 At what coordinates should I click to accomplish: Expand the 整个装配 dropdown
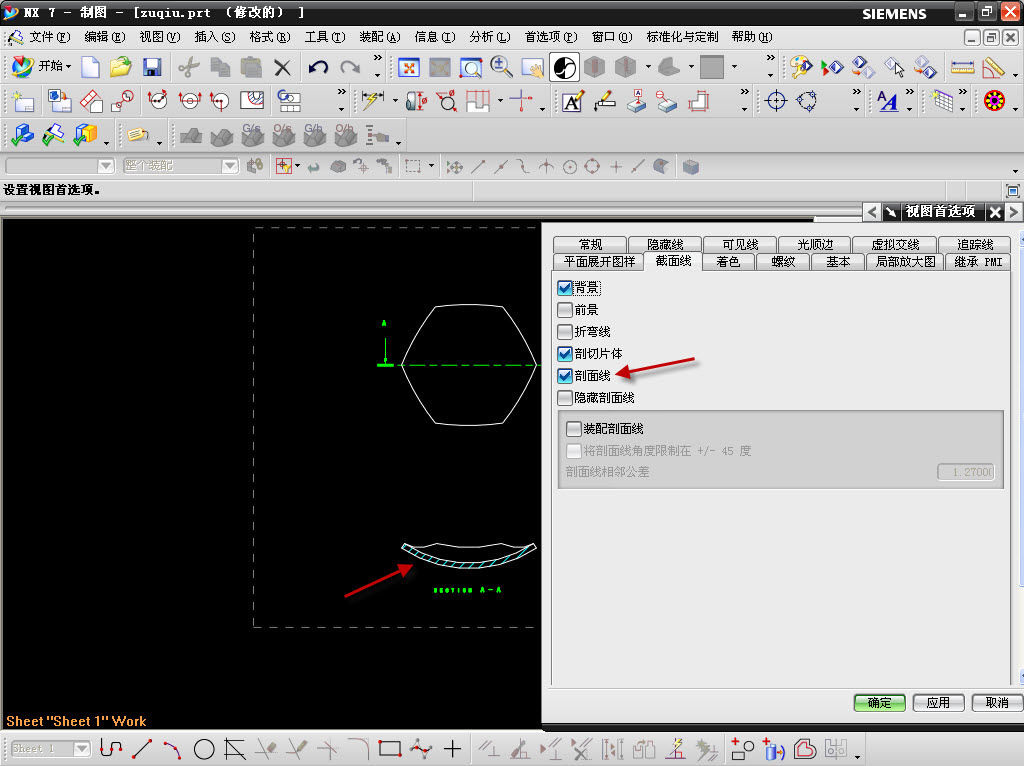point(230,166)
